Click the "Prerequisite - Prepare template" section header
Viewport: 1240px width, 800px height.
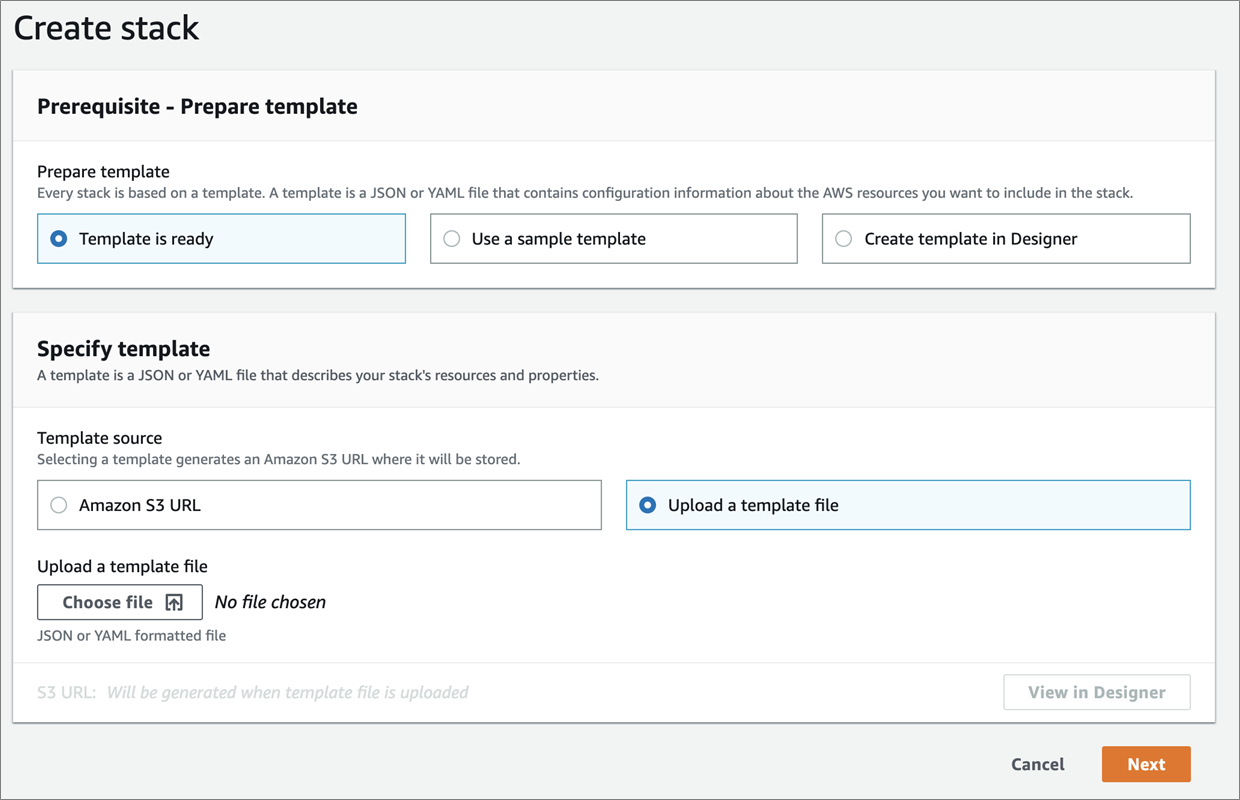[x=197, y=106]
